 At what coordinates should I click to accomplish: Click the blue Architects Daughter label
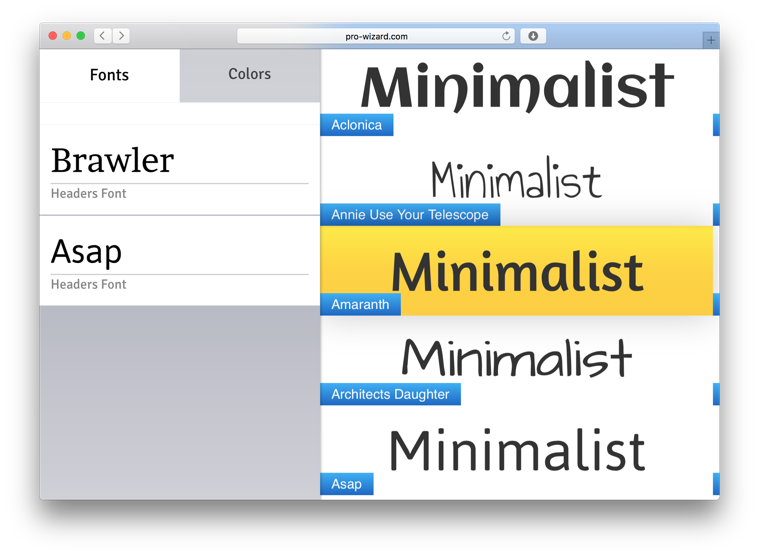pos(390,394)
